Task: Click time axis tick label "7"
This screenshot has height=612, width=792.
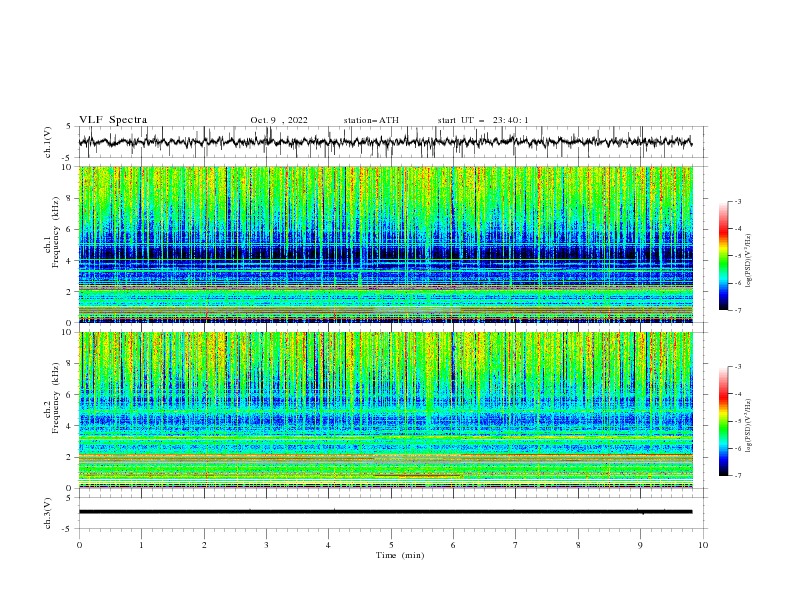Action: coord(516,545)
